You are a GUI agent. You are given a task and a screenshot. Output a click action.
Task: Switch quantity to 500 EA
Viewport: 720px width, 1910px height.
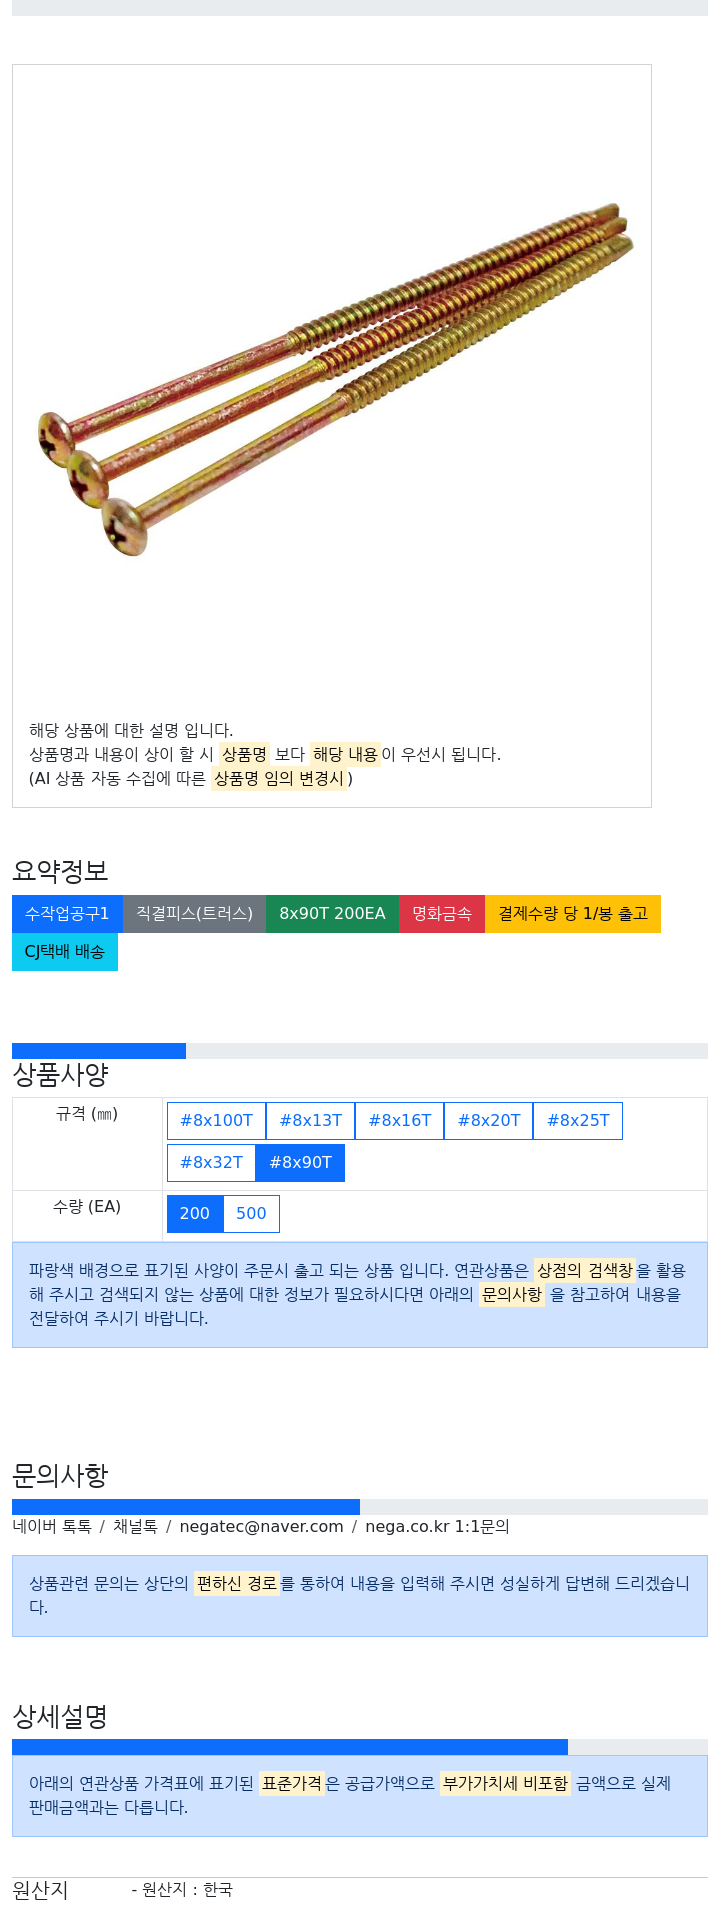pos(251,1214)
